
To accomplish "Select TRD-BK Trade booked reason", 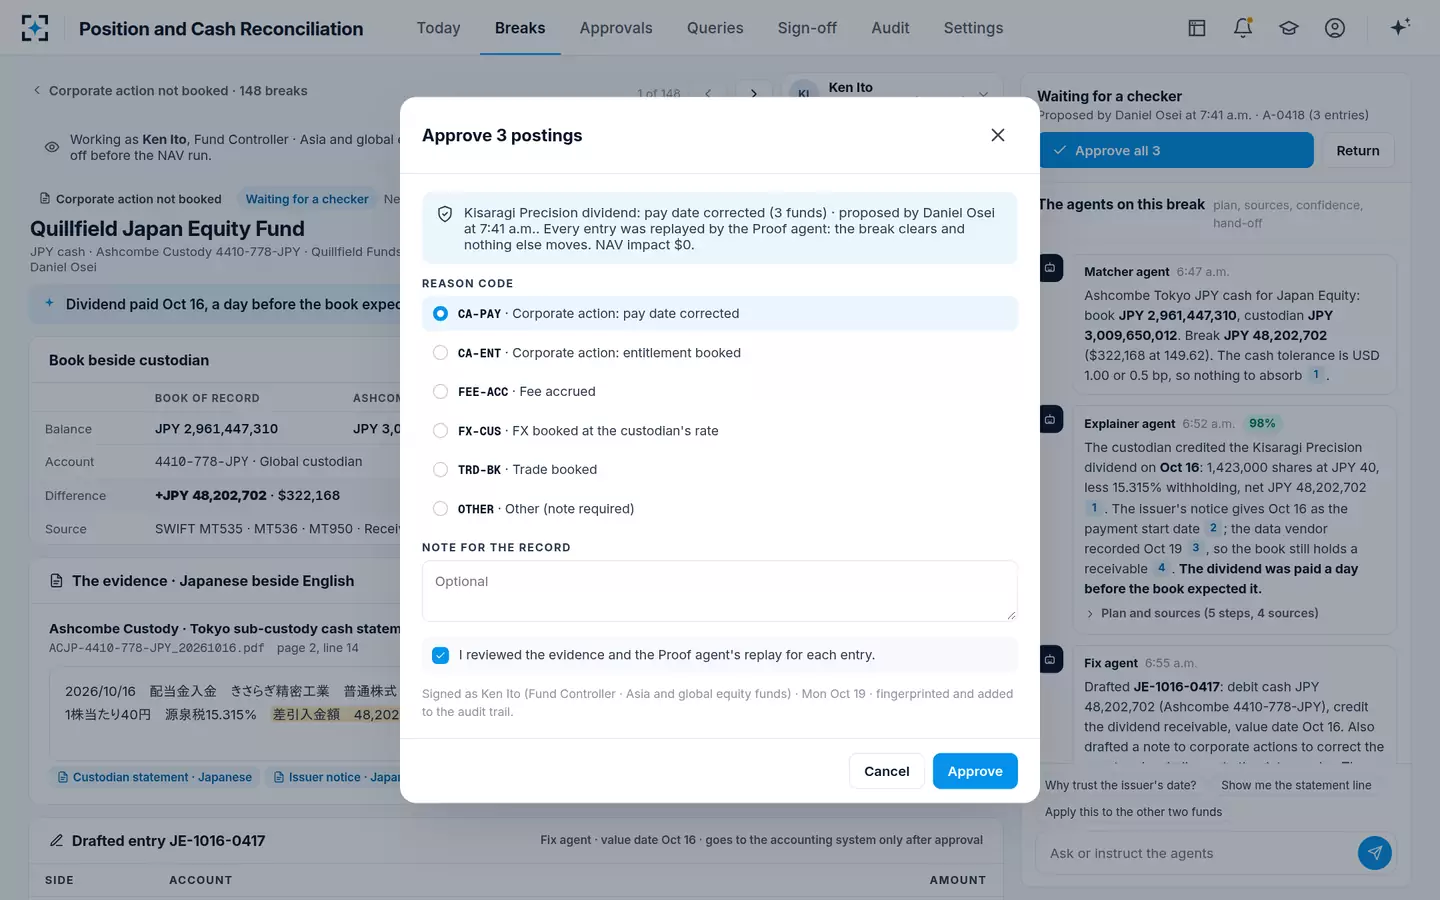I will click(720, 470).
